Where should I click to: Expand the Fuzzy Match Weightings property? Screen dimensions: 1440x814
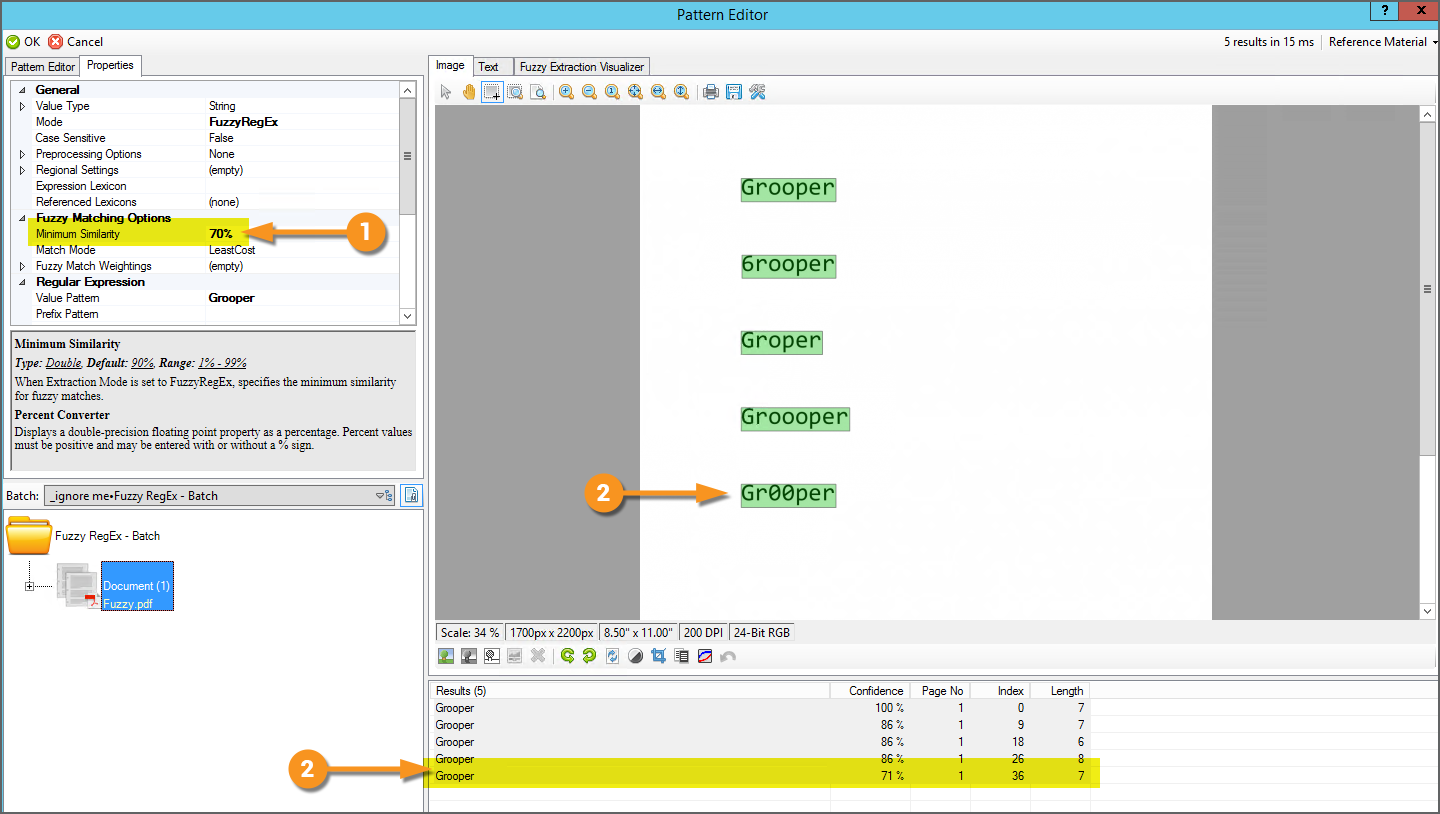click(23, 266)
